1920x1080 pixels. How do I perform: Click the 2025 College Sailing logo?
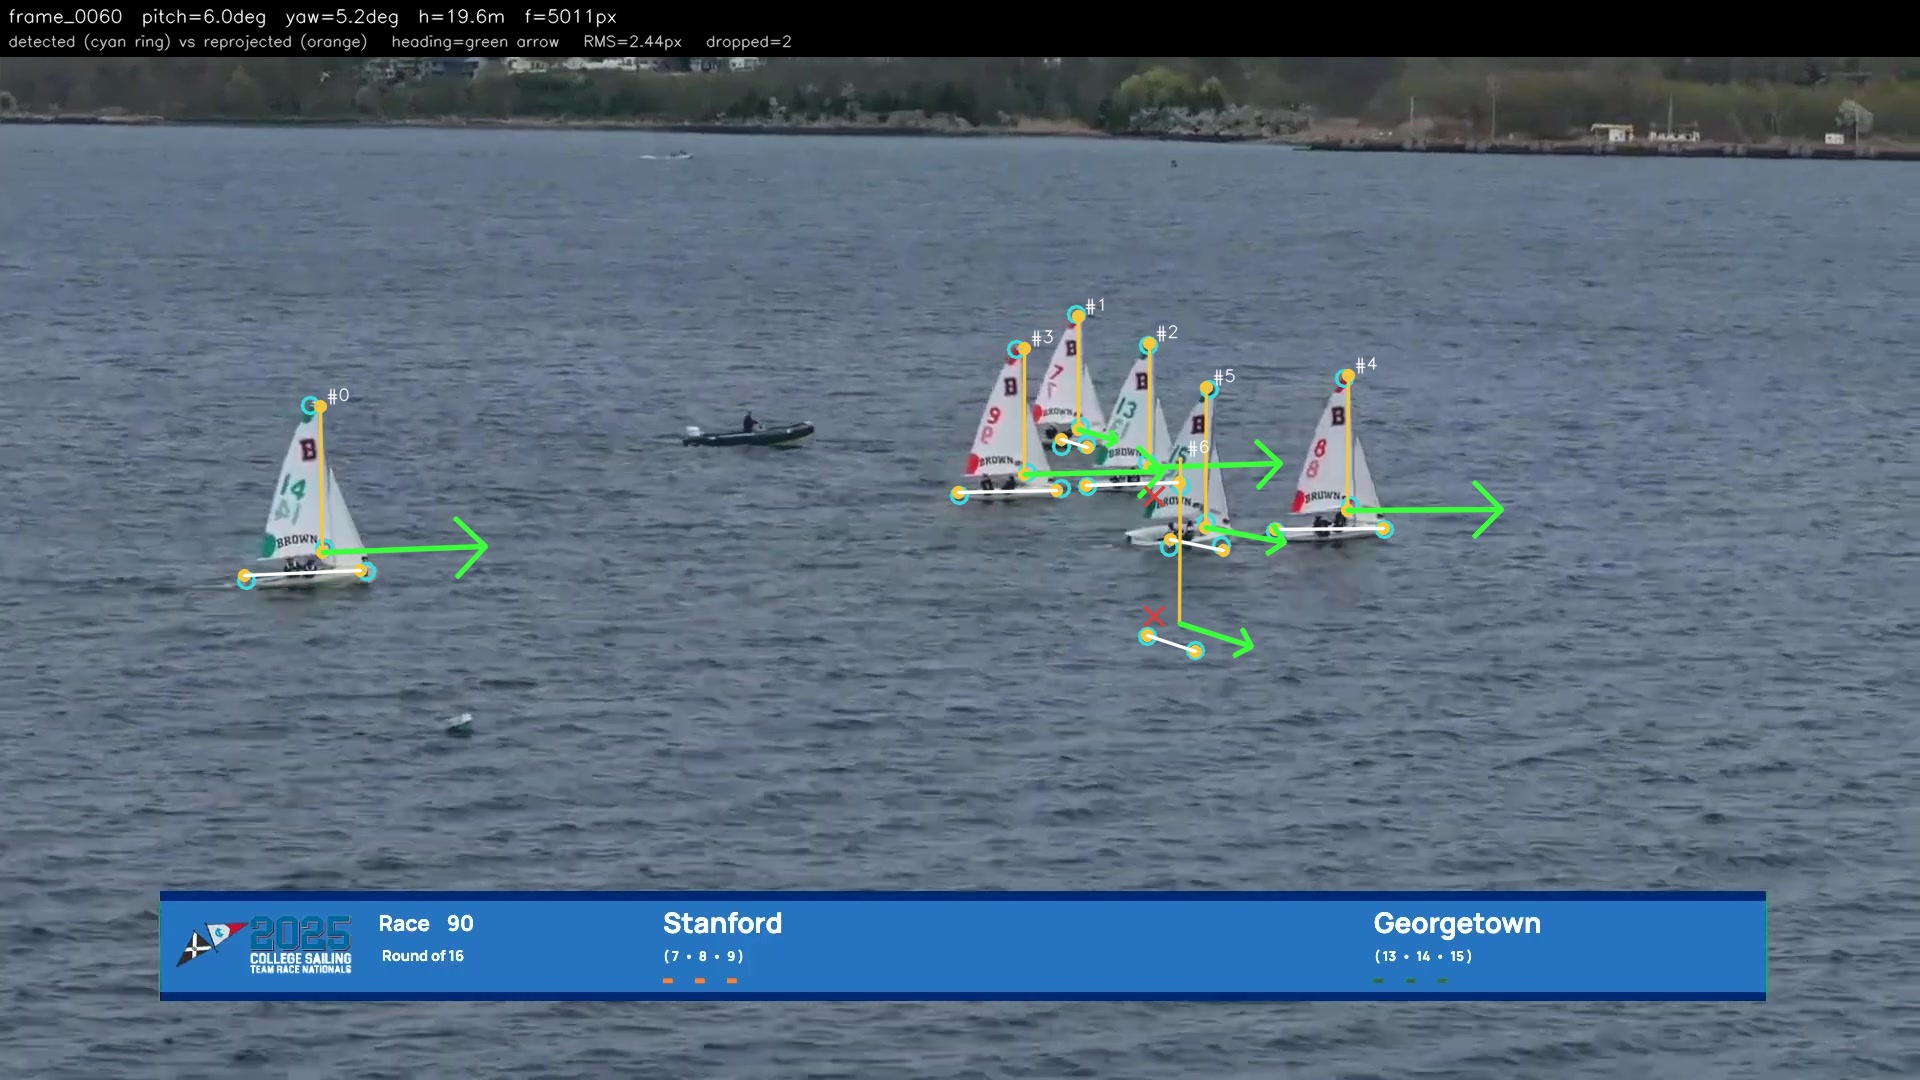pos(265,944)
